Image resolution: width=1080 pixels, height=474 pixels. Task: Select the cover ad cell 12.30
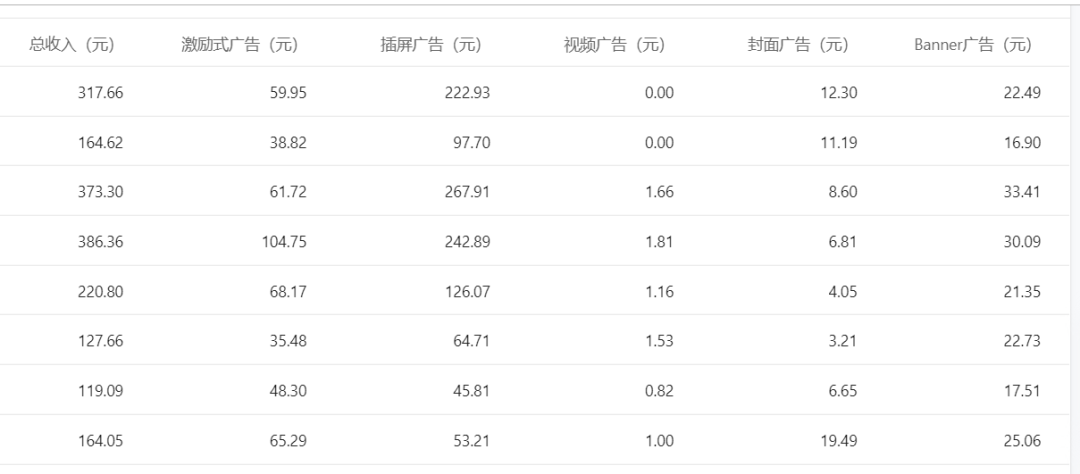pos(839,93)
